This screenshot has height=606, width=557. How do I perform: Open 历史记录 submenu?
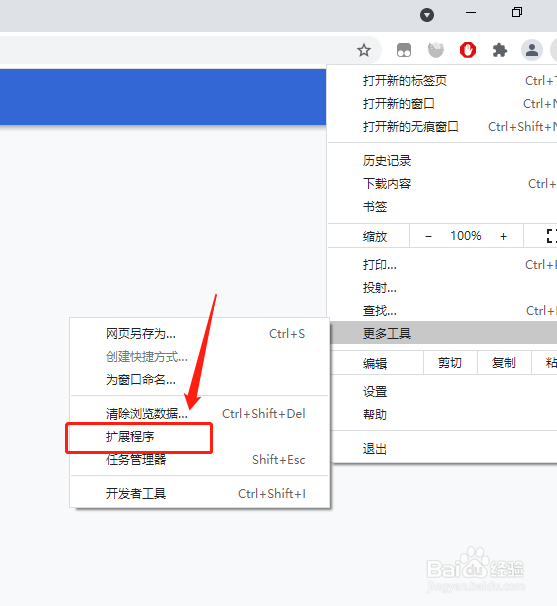coord(443,161)
